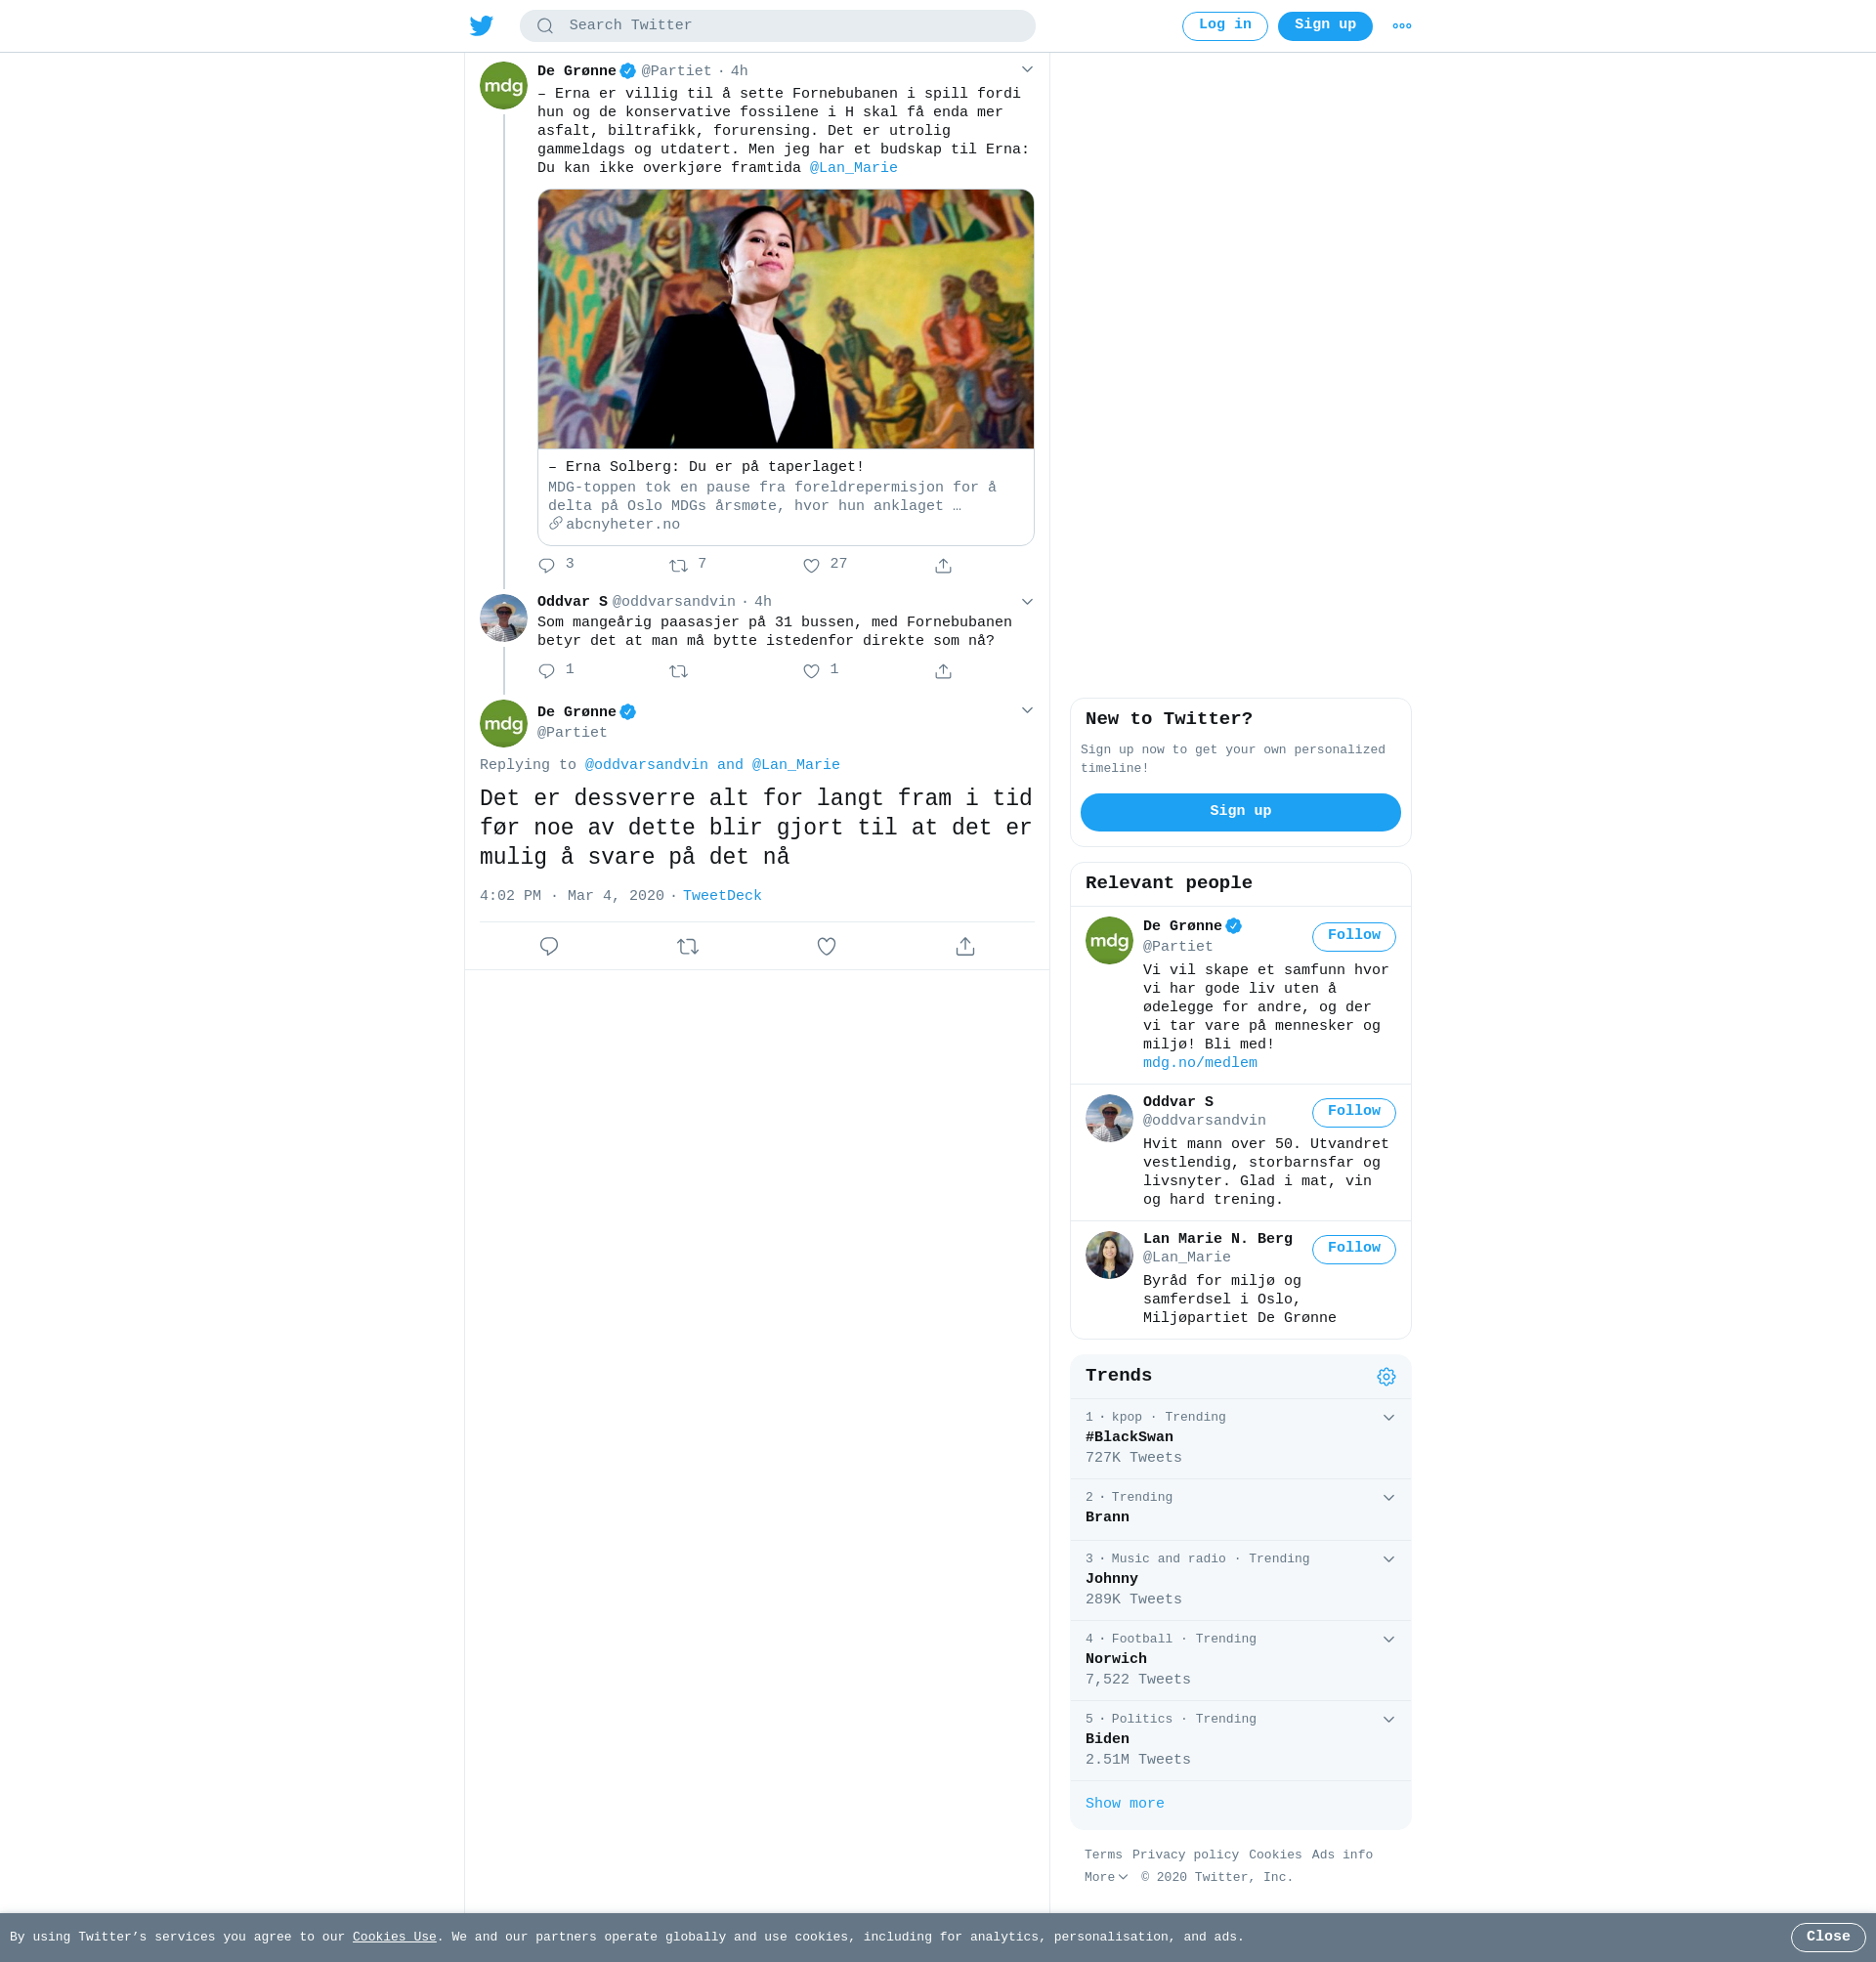Click the link icon beside abcnyheter.no
The width and height of the screenshot is (1876, 1962).
click(555, 523)
